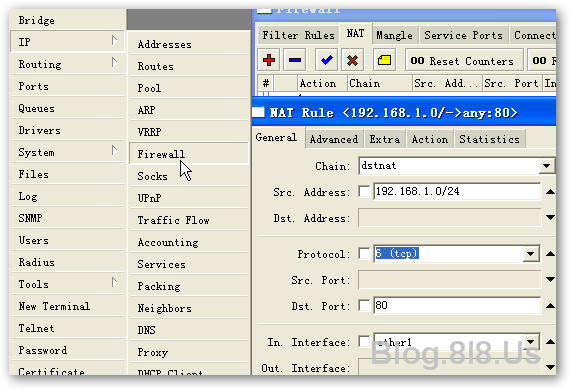Select Proxy in IP submenu
The image size is (571, 390).
pyautogui.click(x=189, y=352)
